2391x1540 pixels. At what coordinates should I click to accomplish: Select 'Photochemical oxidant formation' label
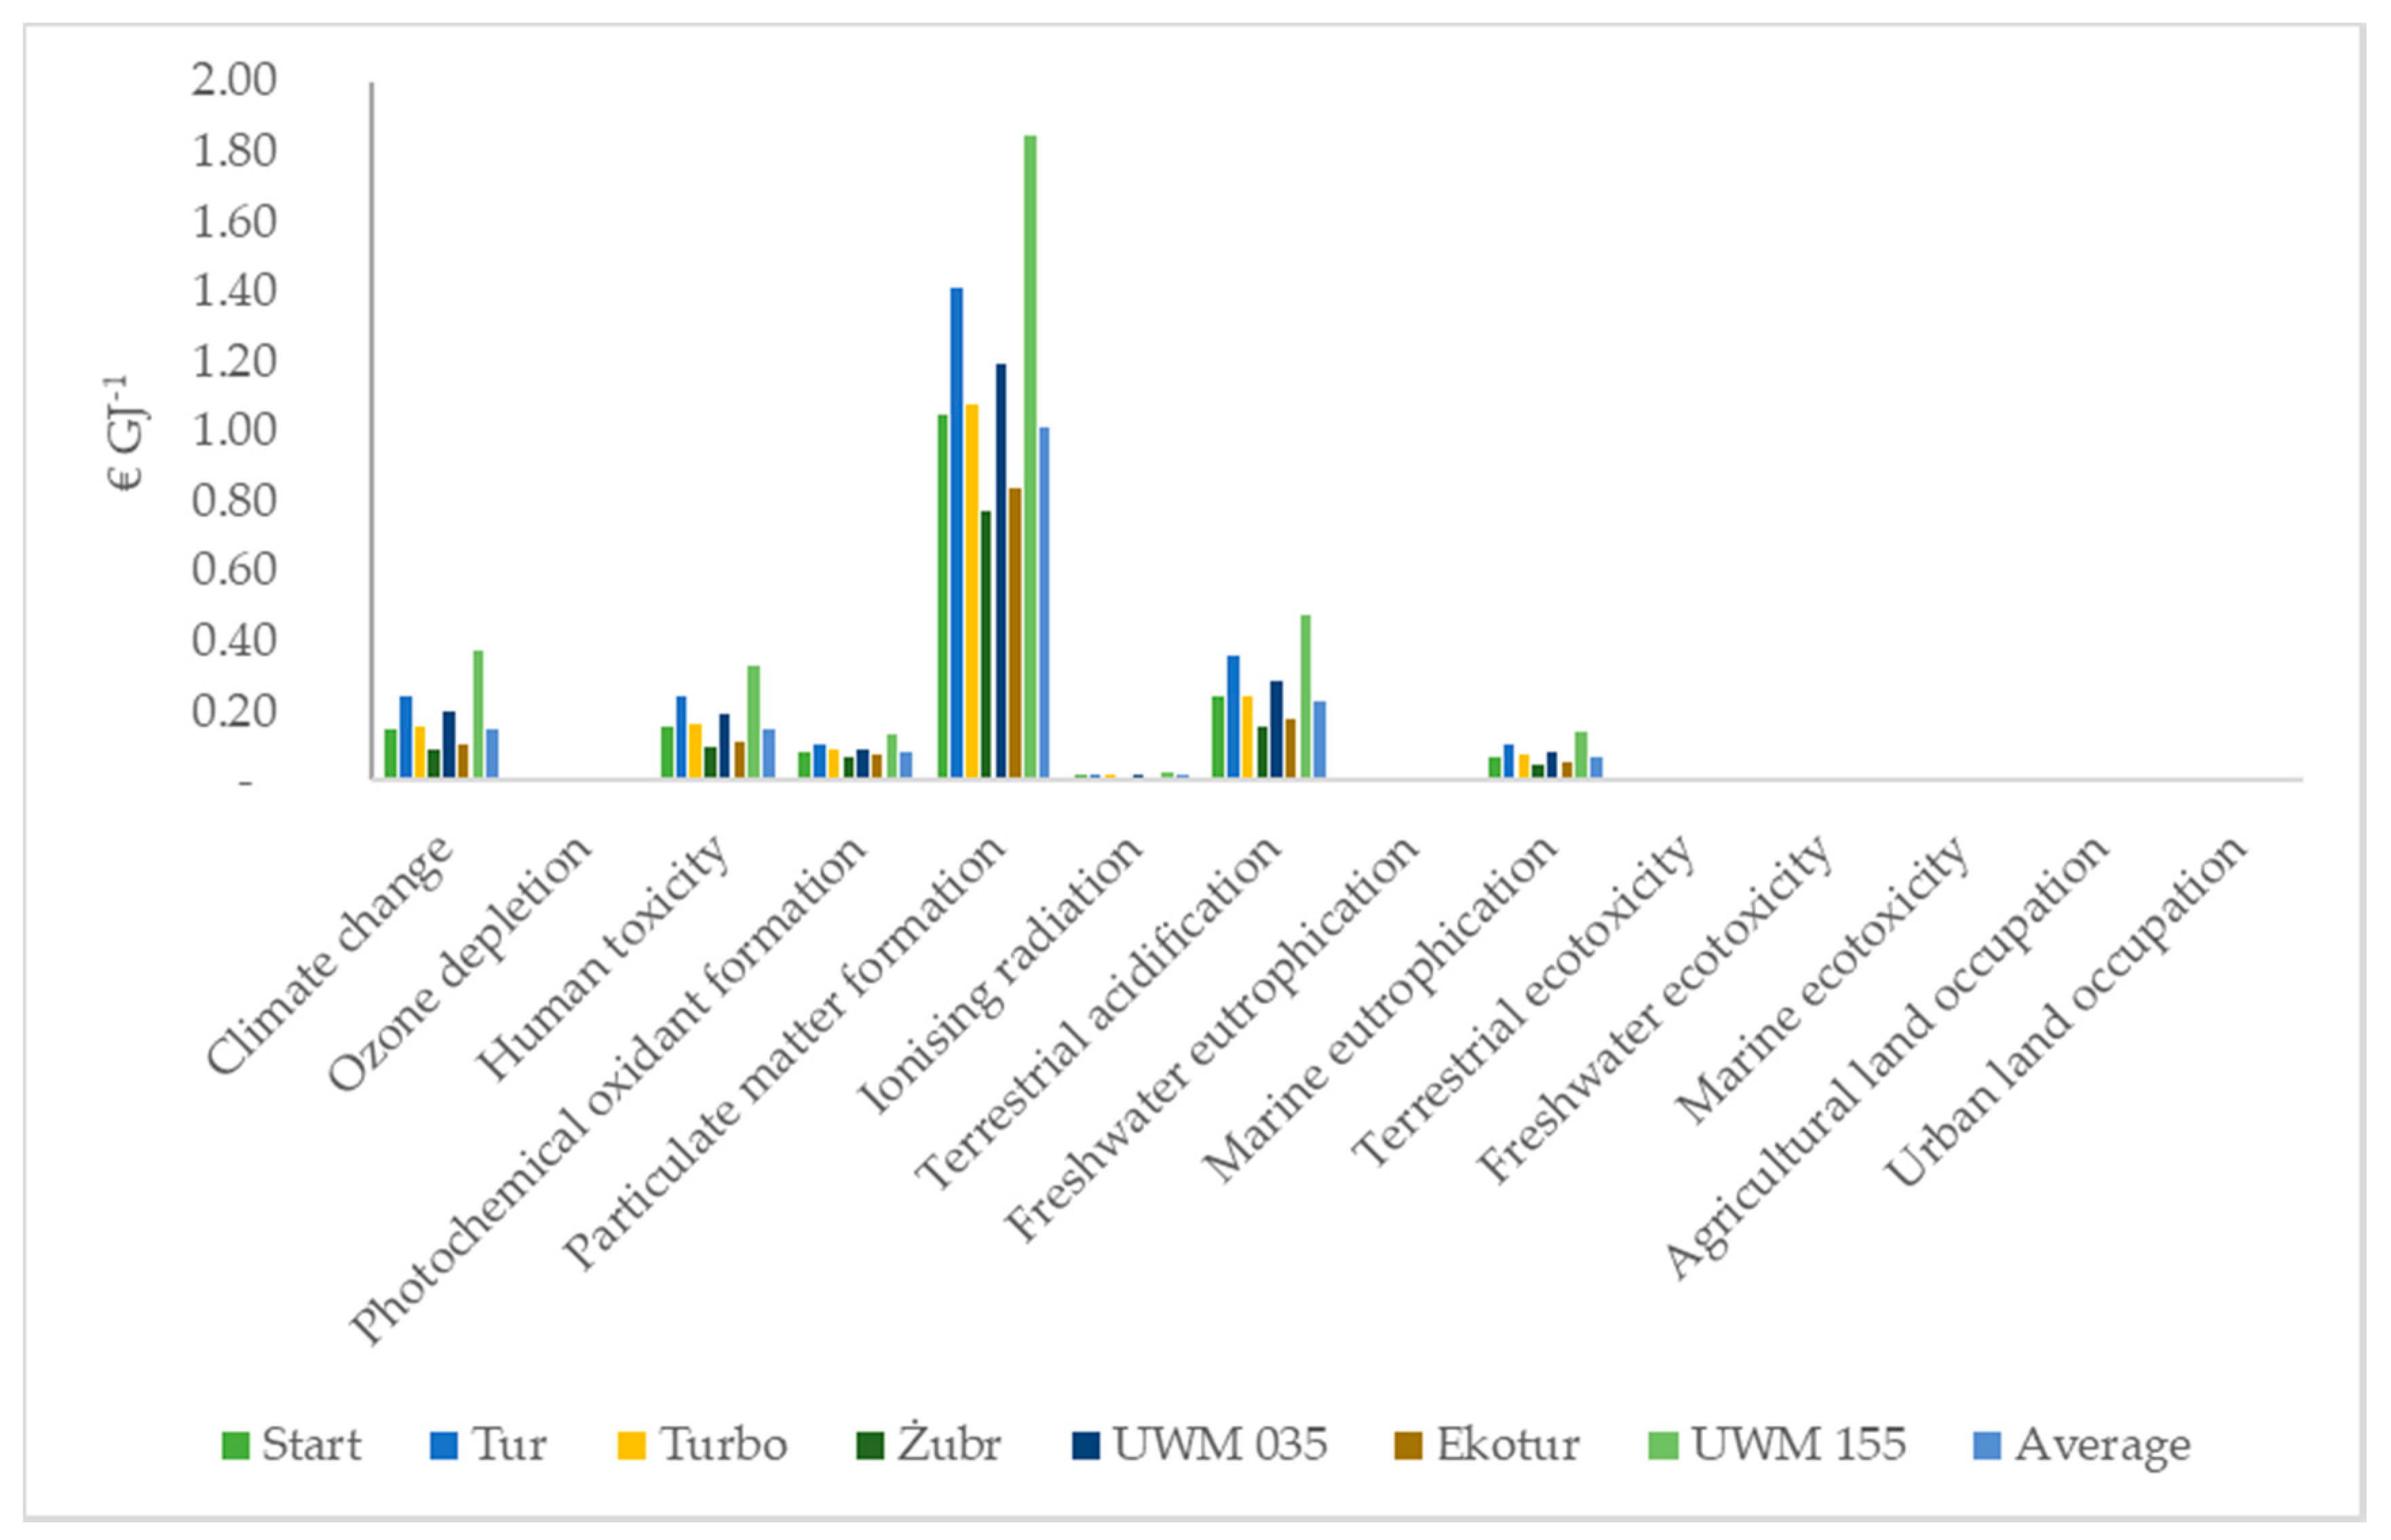pyautogui.click(x=608, y=1090)
